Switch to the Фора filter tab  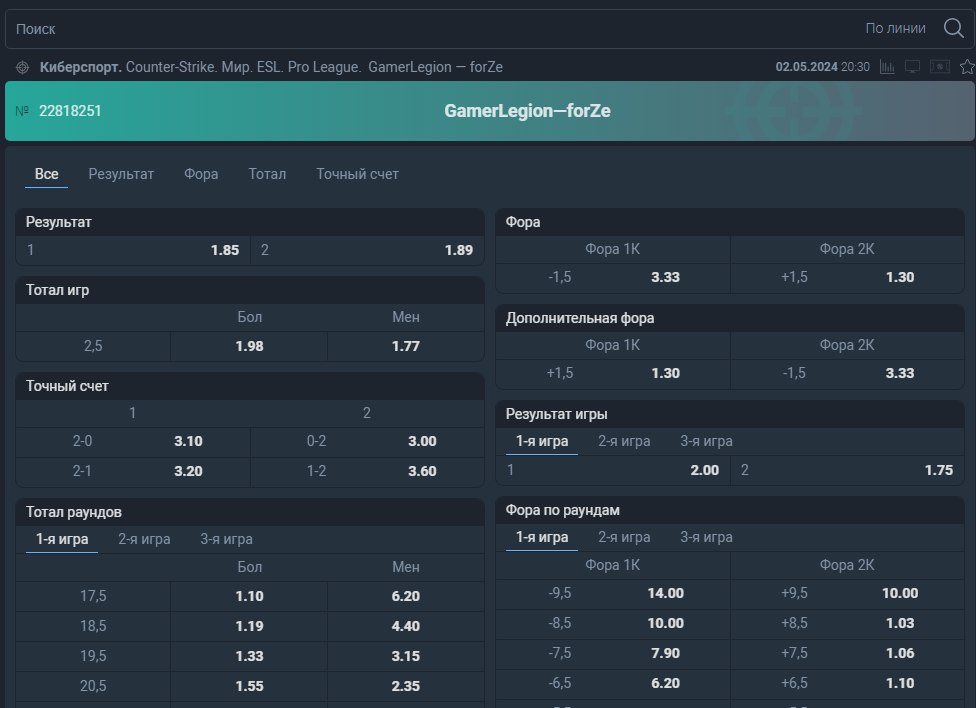[201, 174]
